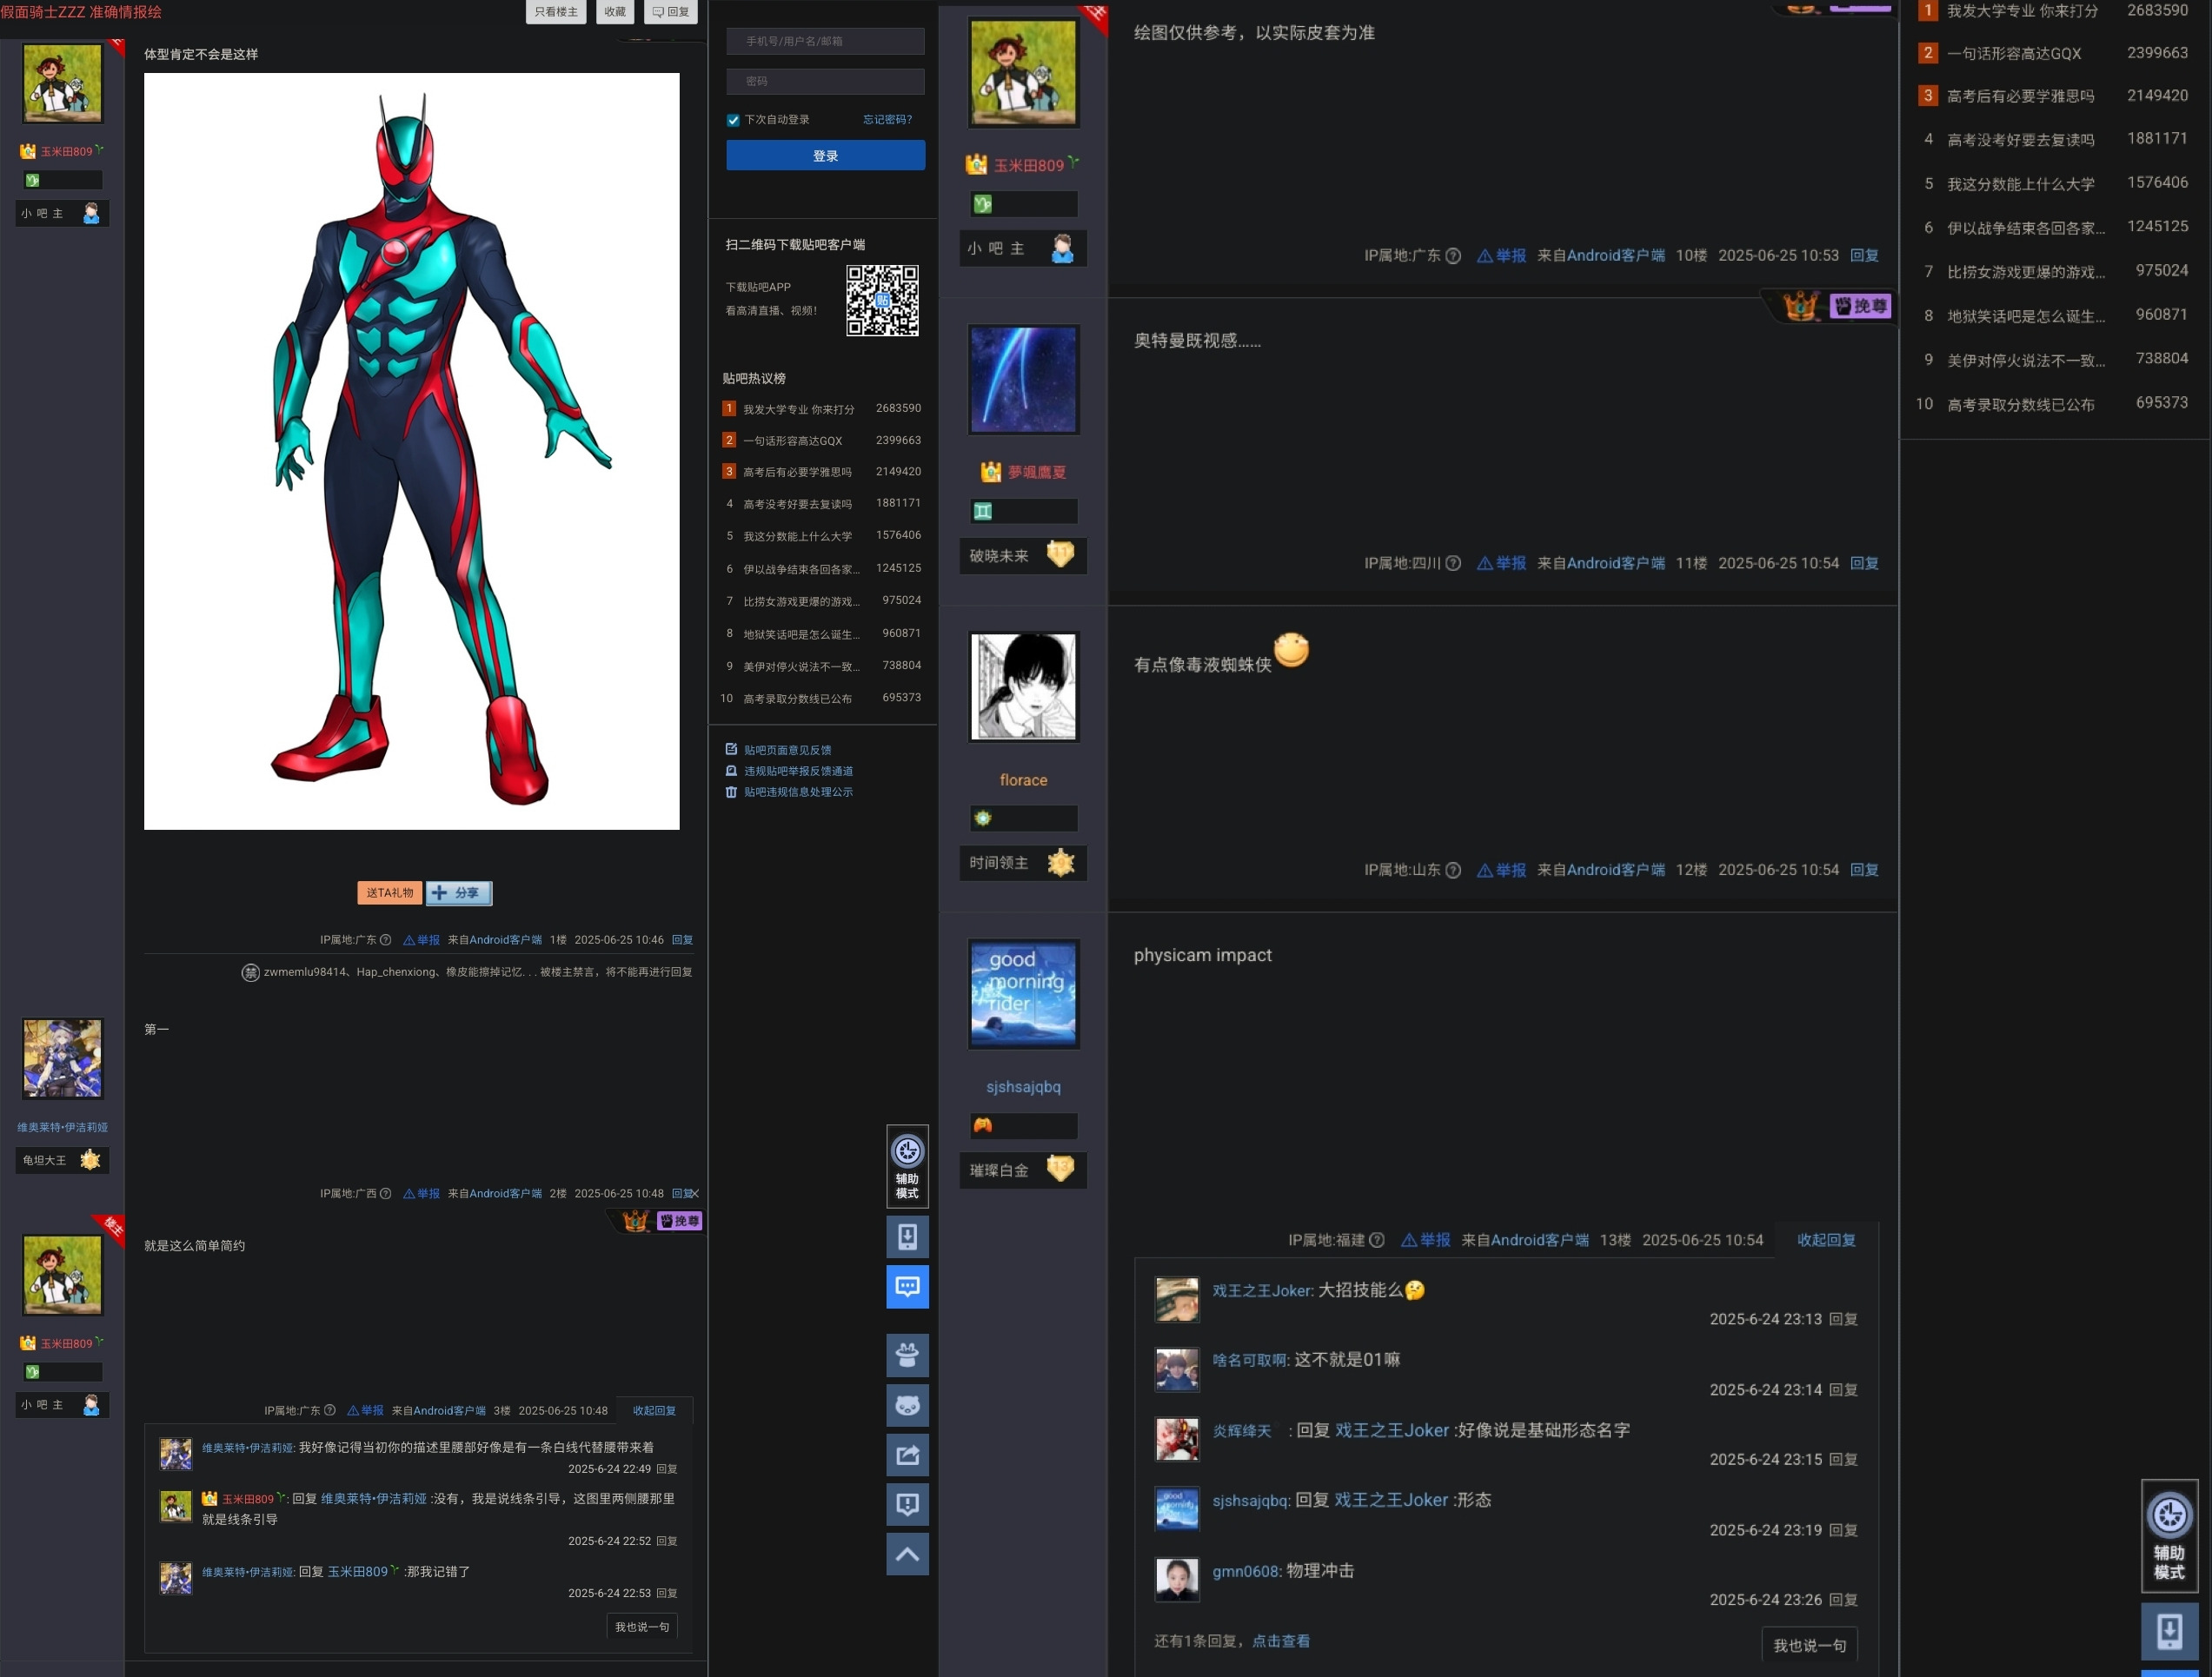Click the 龟坦大王 level badge icon
This screenshot has height=1677, width=2212.
coord(90,1161)
